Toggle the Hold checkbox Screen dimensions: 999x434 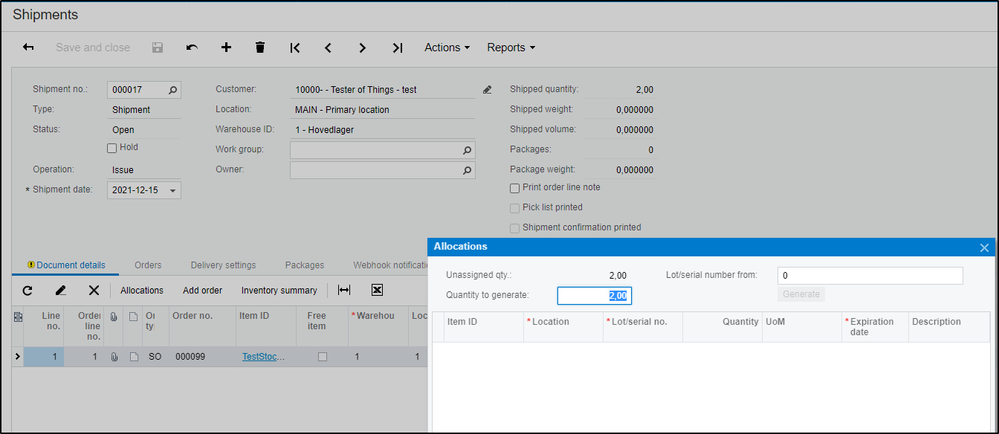pyautogui.click(x=113, y=148)
